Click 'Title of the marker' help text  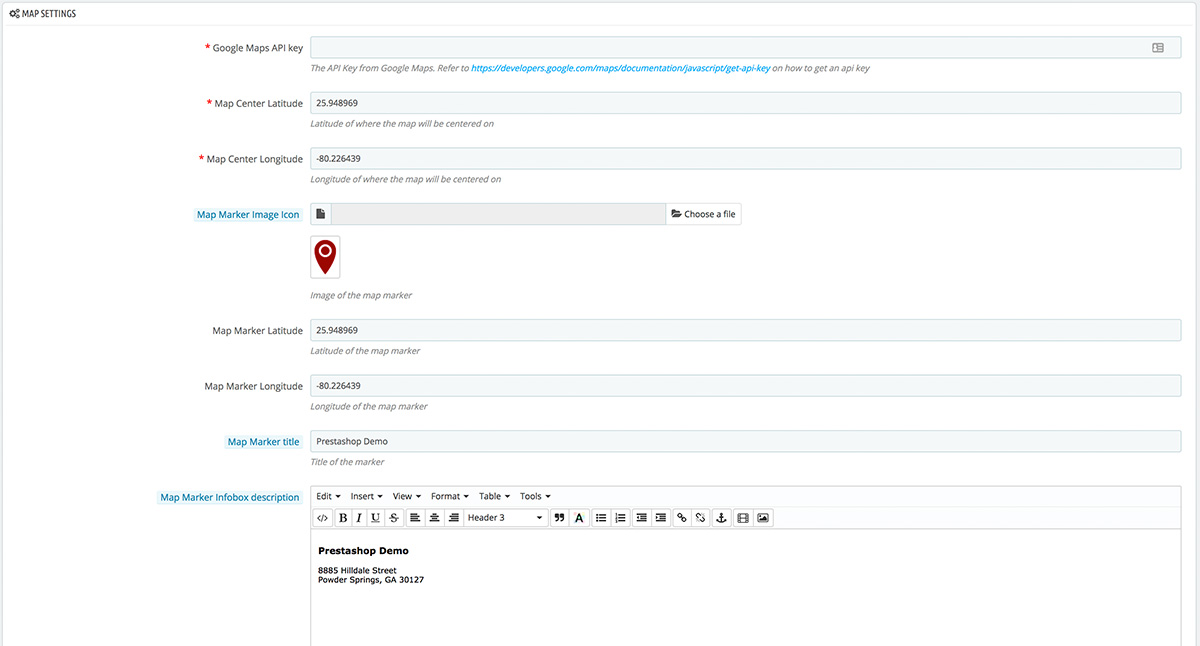(347, 462)
